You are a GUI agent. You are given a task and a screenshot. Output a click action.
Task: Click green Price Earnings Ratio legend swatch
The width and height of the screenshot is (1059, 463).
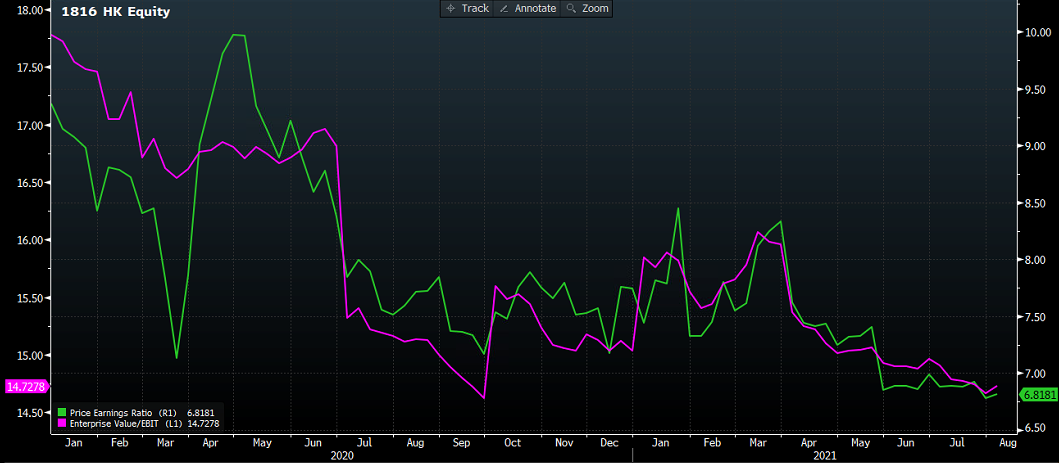point(62,411)
